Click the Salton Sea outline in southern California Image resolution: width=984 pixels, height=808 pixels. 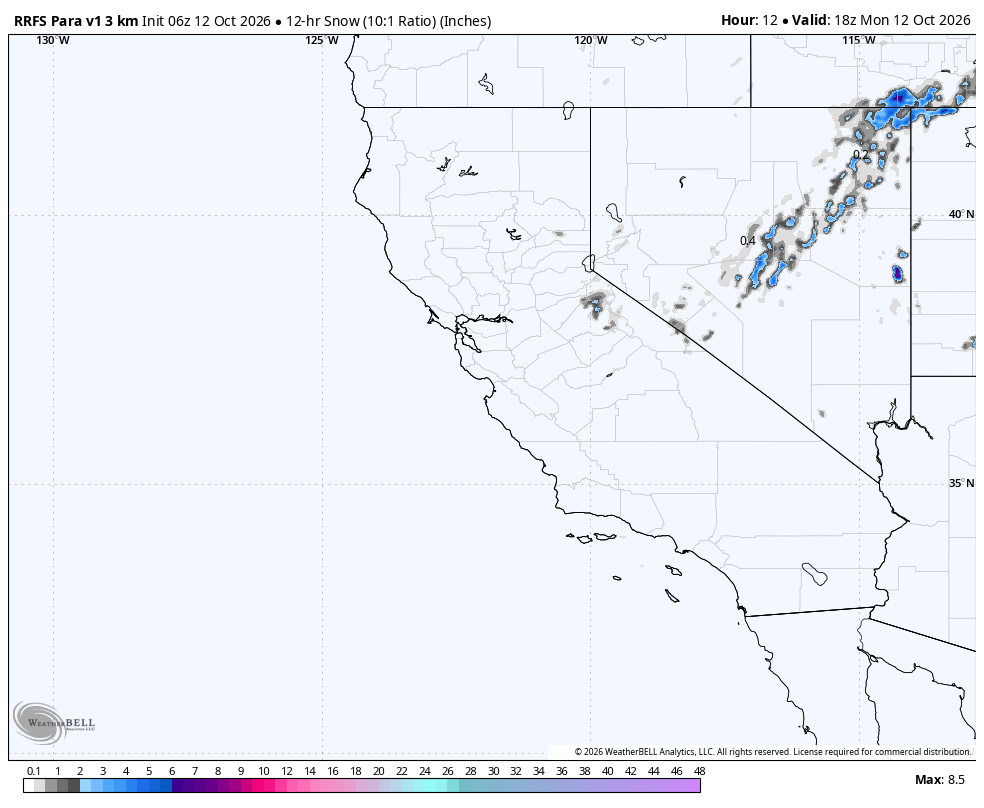pyautogui.click(x=815, y=574)
